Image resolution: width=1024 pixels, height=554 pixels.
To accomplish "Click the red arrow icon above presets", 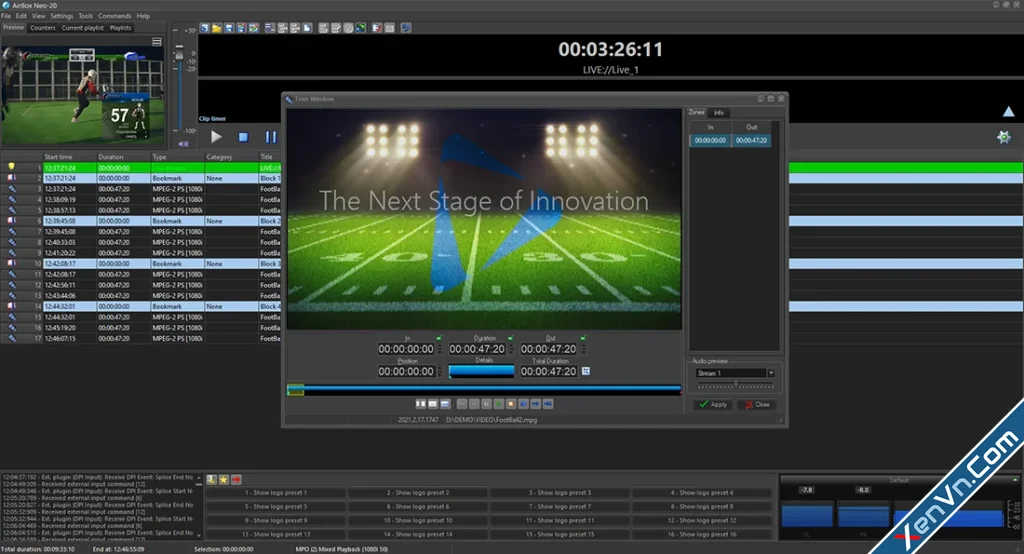I will click(236, 480).
